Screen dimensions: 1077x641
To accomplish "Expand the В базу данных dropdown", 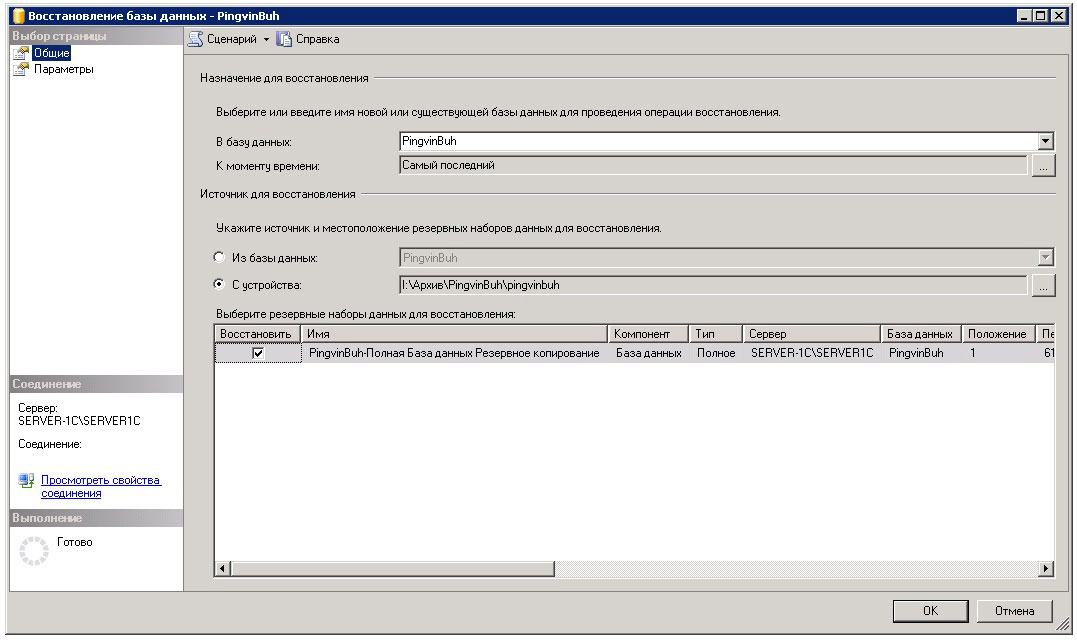I will 1046,142.
